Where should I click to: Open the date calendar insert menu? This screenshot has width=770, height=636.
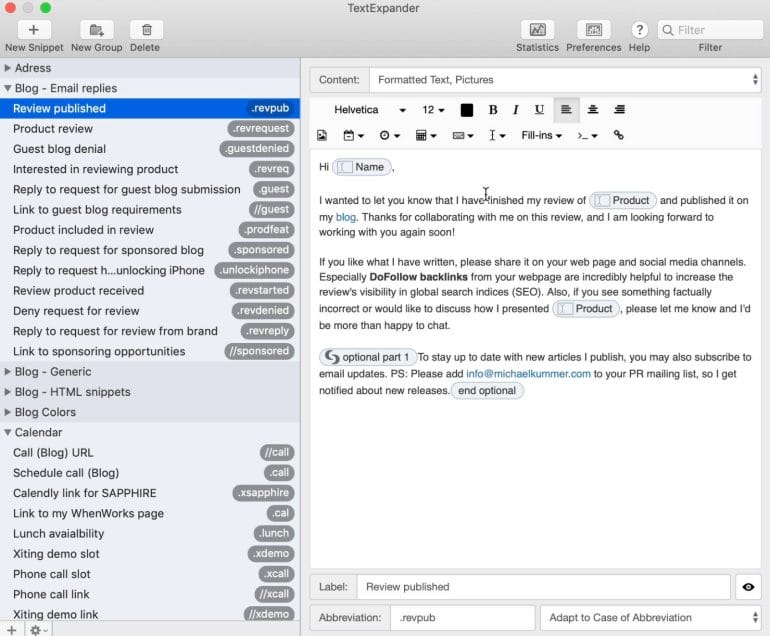tap(353, 136)
